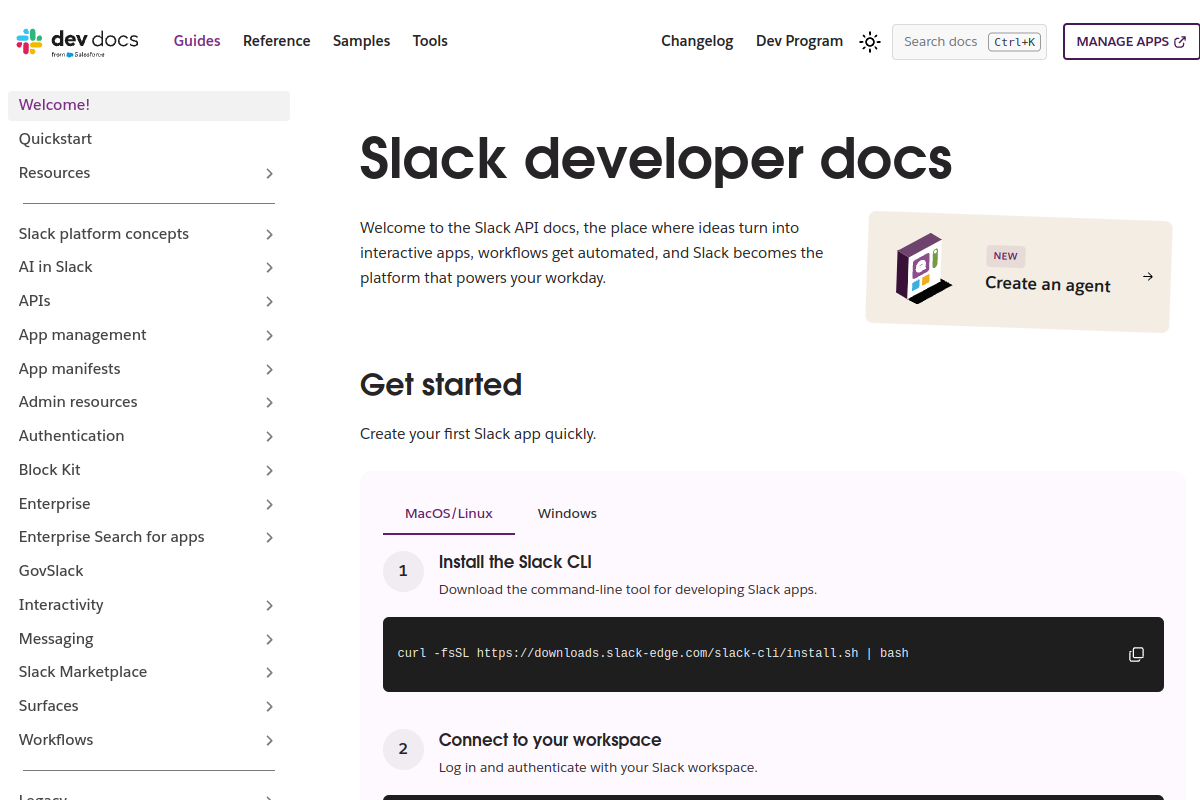1200x800 pixels.
Task: Open the Interactivity sidebar entry
Action: pos(61,605)
